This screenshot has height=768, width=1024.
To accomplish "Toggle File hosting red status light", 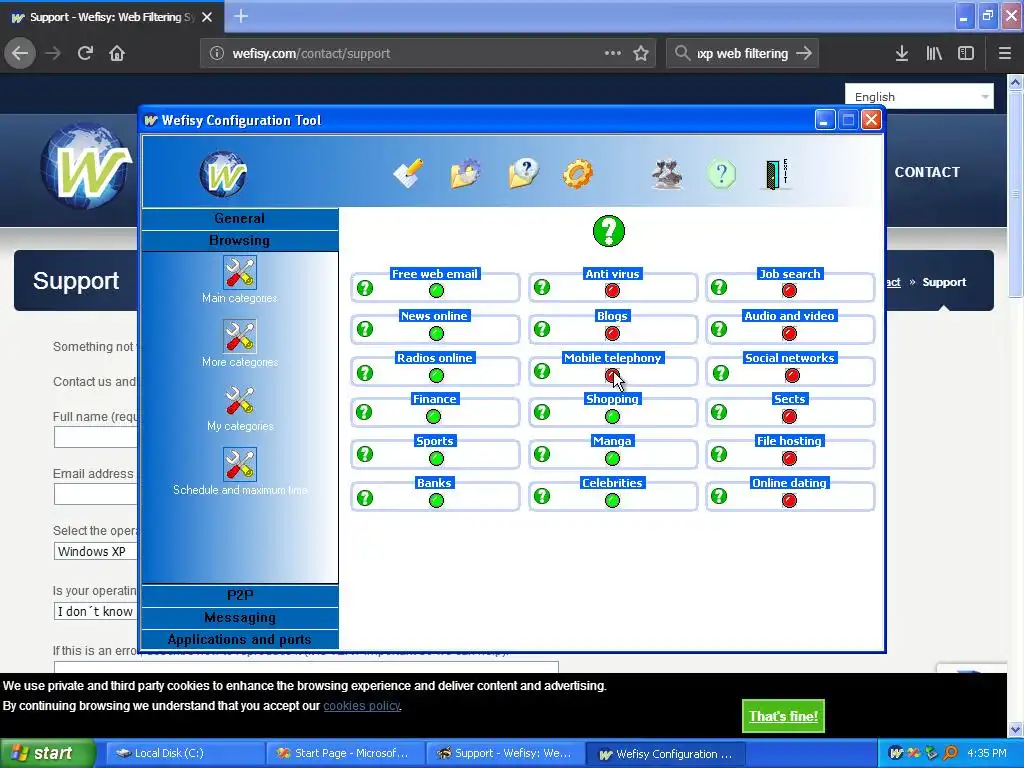I will [790, 458].
